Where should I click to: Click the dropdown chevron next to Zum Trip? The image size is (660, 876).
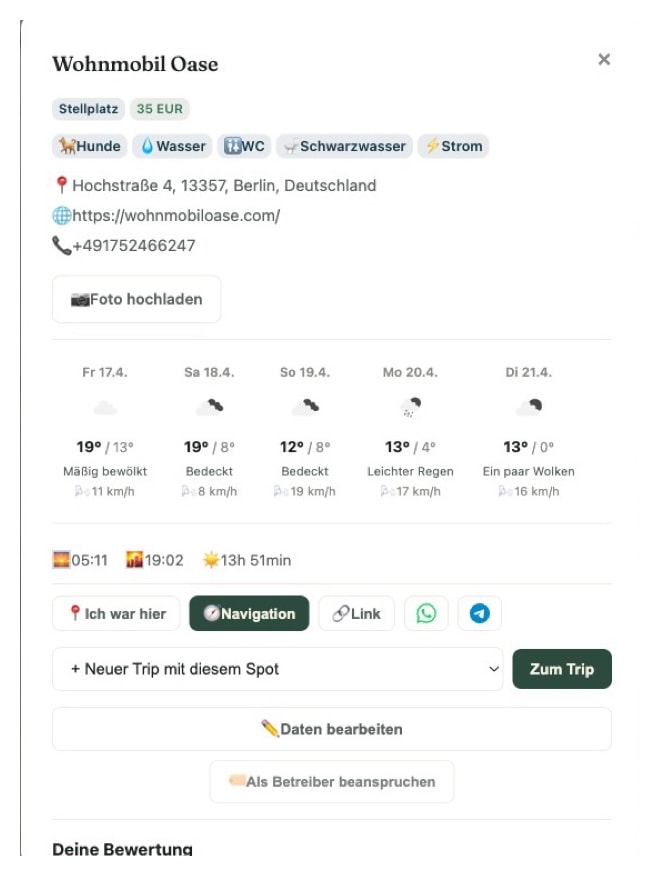point(494,669)
